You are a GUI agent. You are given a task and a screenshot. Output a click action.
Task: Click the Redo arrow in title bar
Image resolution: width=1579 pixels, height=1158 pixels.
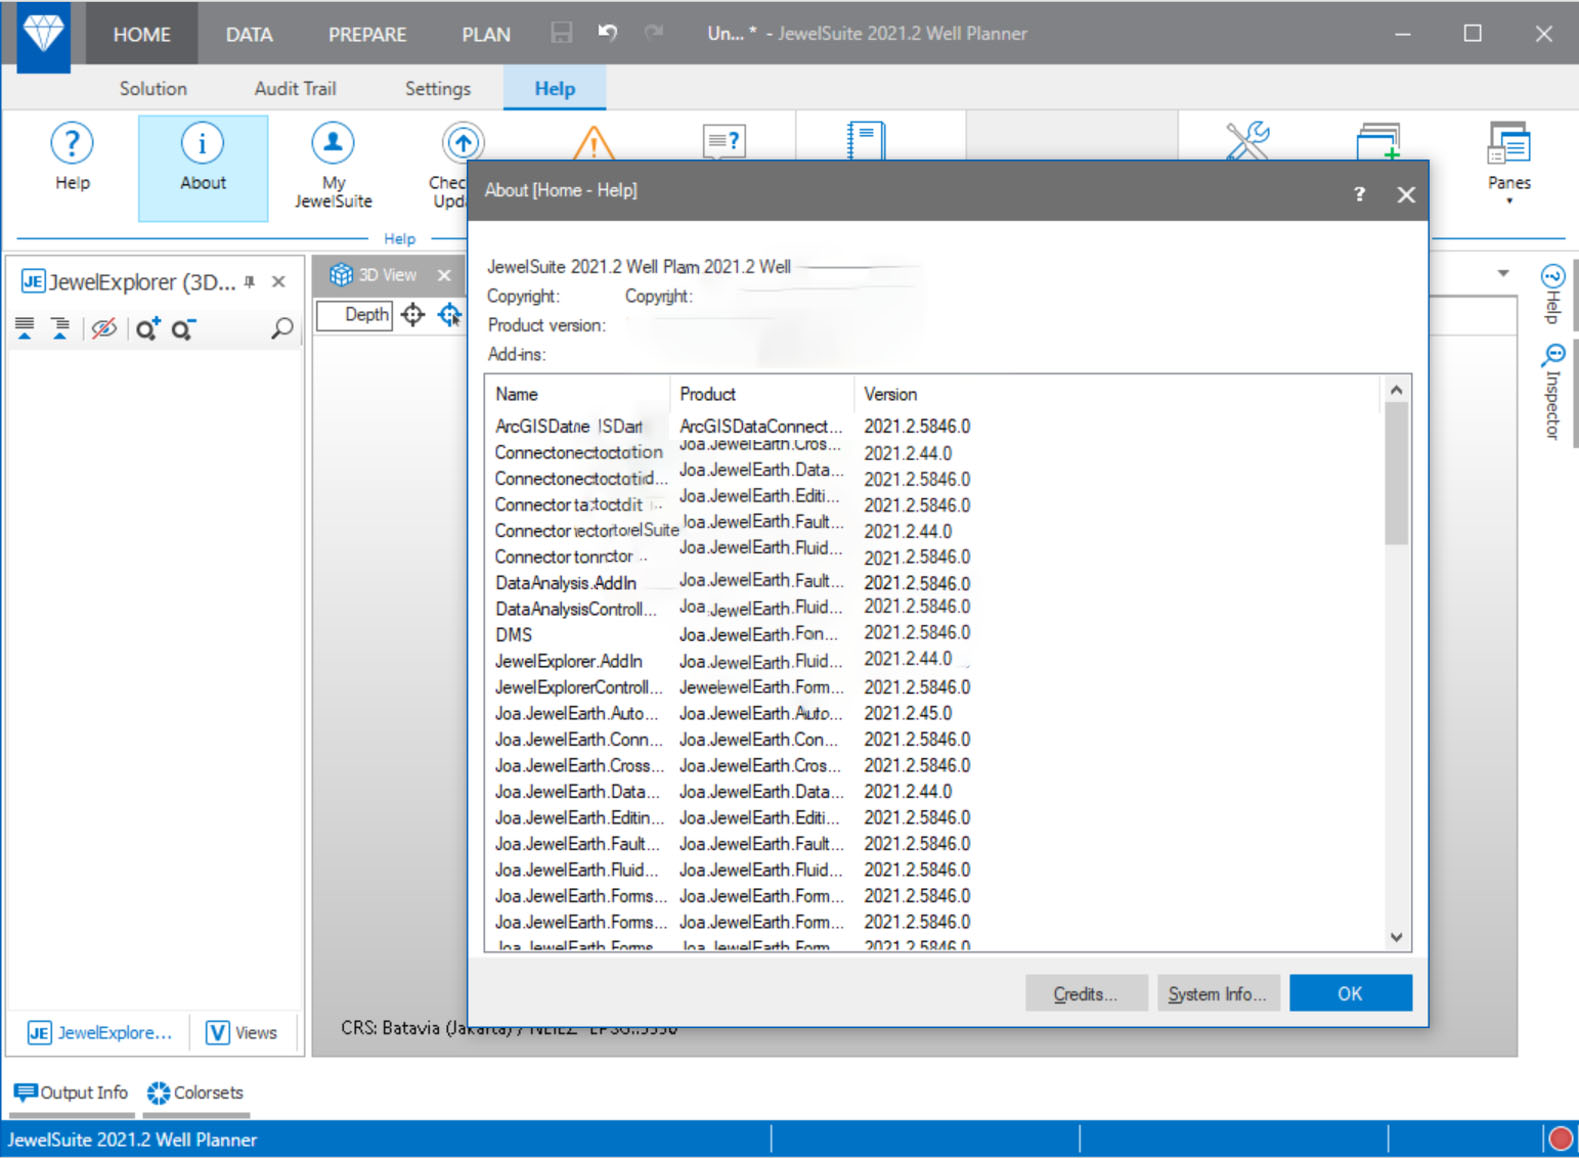pos(654,33)
